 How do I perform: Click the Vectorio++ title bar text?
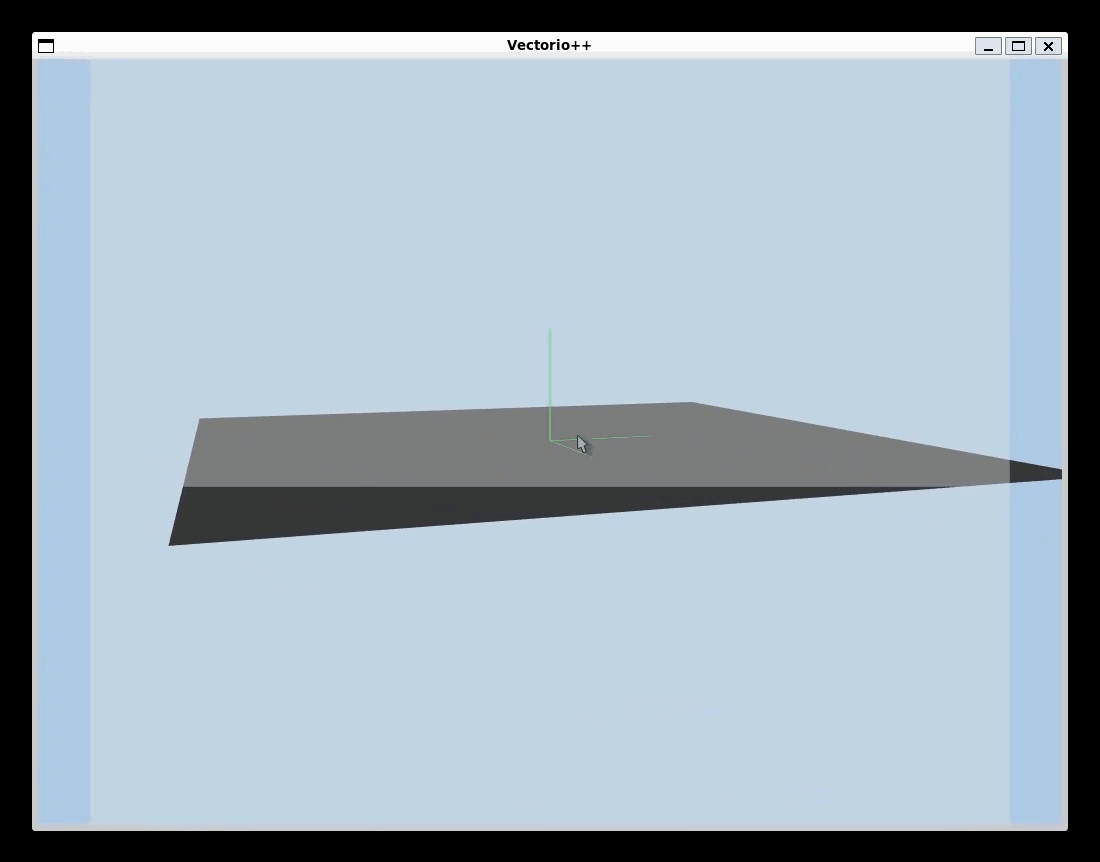coord(549,44)
